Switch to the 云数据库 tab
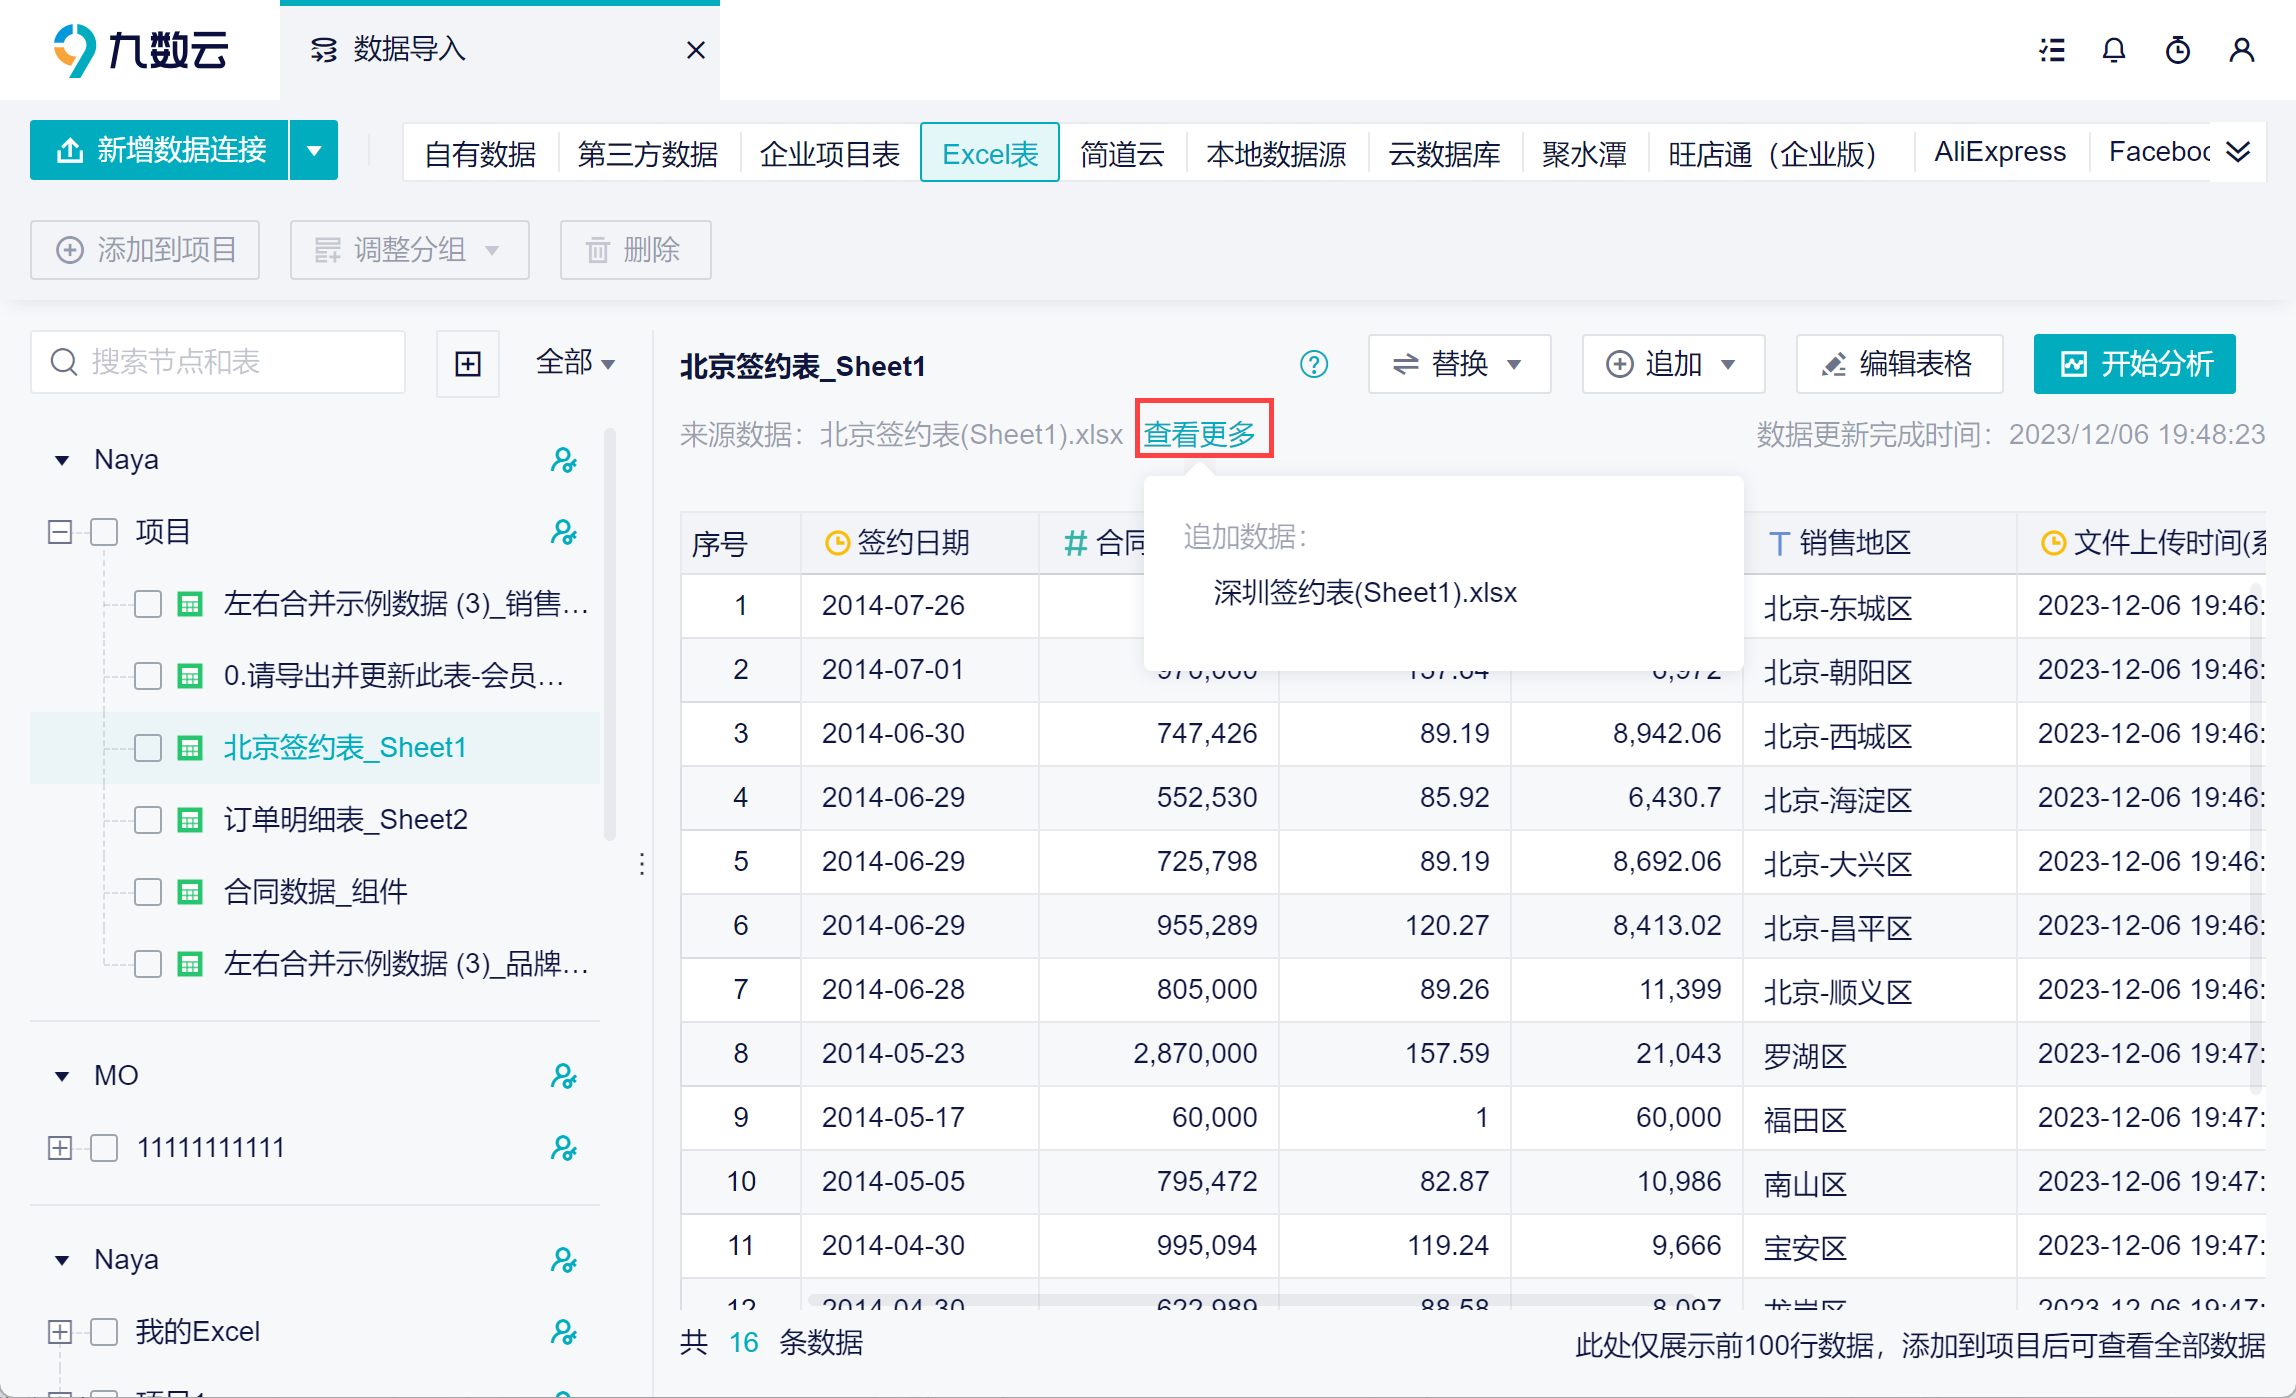The image size is (2296, 1398). pos(1443,153)
